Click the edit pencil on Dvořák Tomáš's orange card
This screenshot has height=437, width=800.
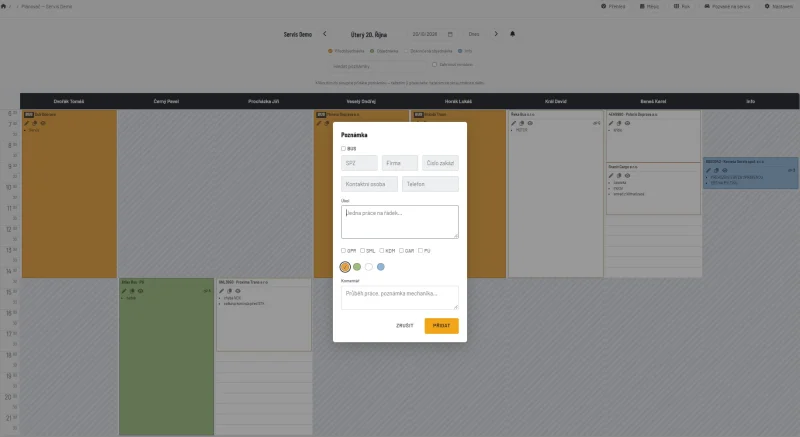point(27,123)
